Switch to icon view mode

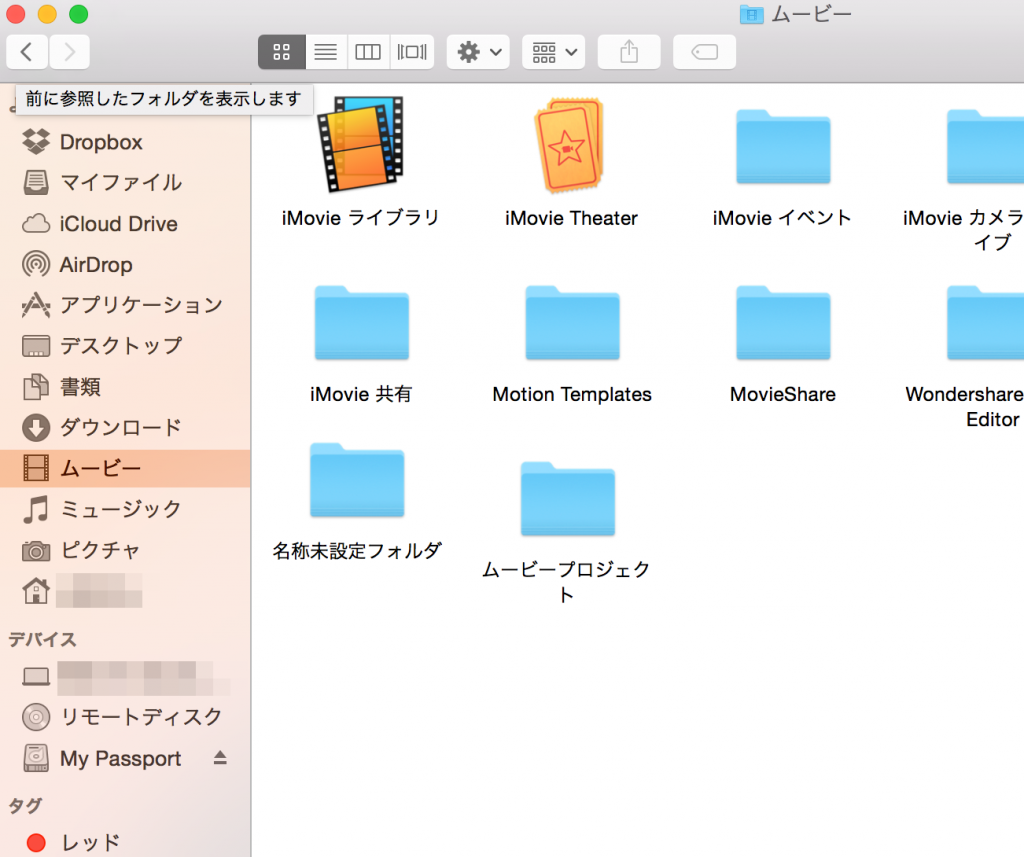281,52
